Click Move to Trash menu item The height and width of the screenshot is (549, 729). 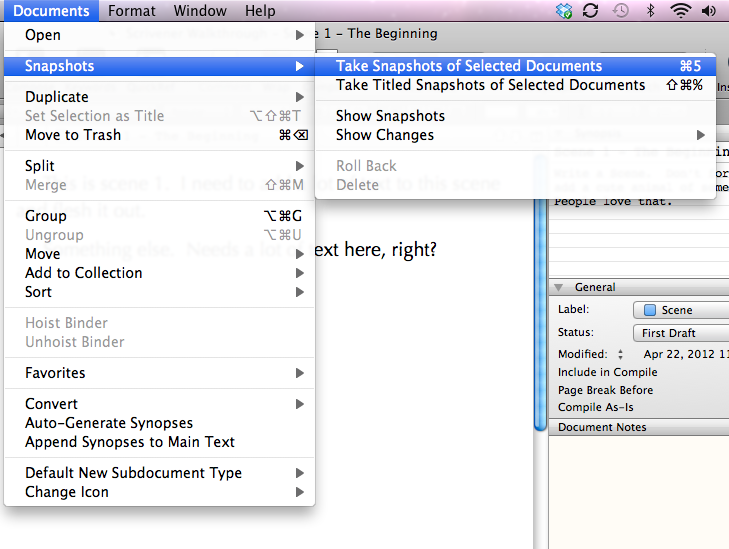(x=159, y=135)
